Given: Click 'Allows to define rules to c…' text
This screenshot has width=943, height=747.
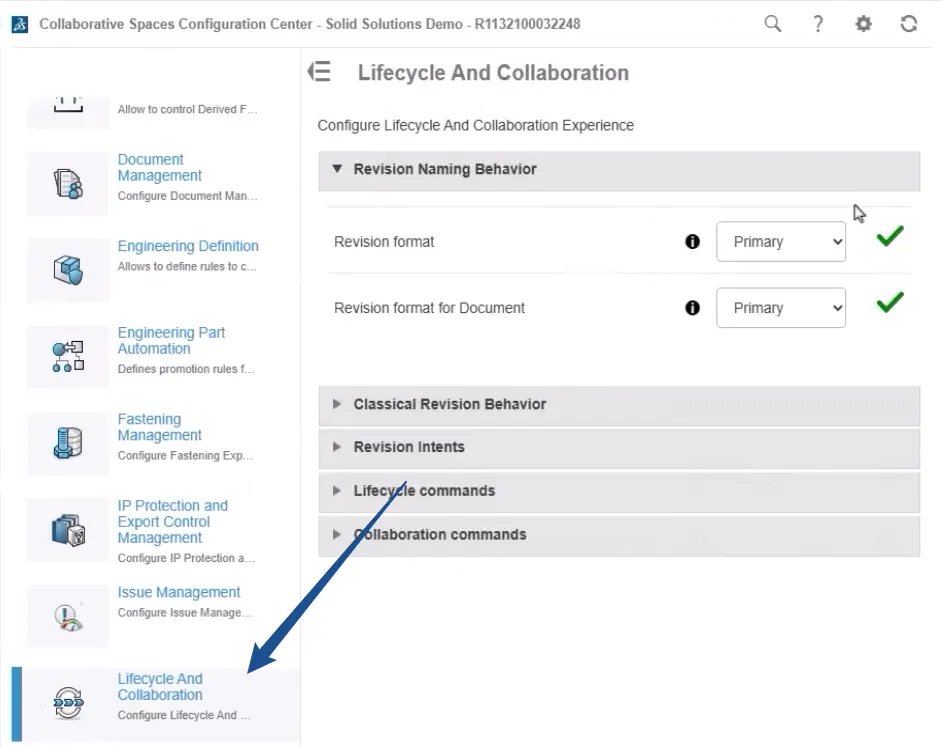Looking at the screenshot, I should pos(187,266).
